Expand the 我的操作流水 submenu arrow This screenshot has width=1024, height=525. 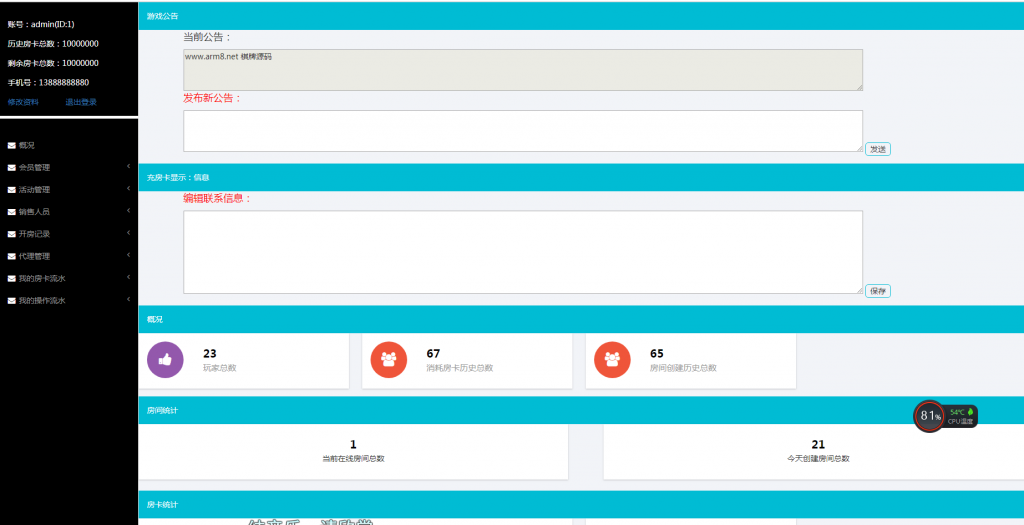click(x=129, y=300)
